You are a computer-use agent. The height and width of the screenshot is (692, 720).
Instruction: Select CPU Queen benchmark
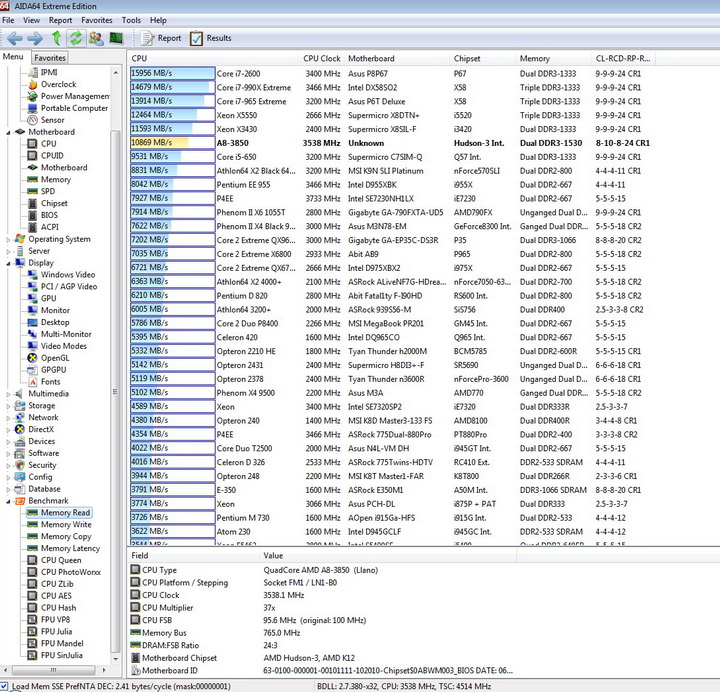click(61, 561)
